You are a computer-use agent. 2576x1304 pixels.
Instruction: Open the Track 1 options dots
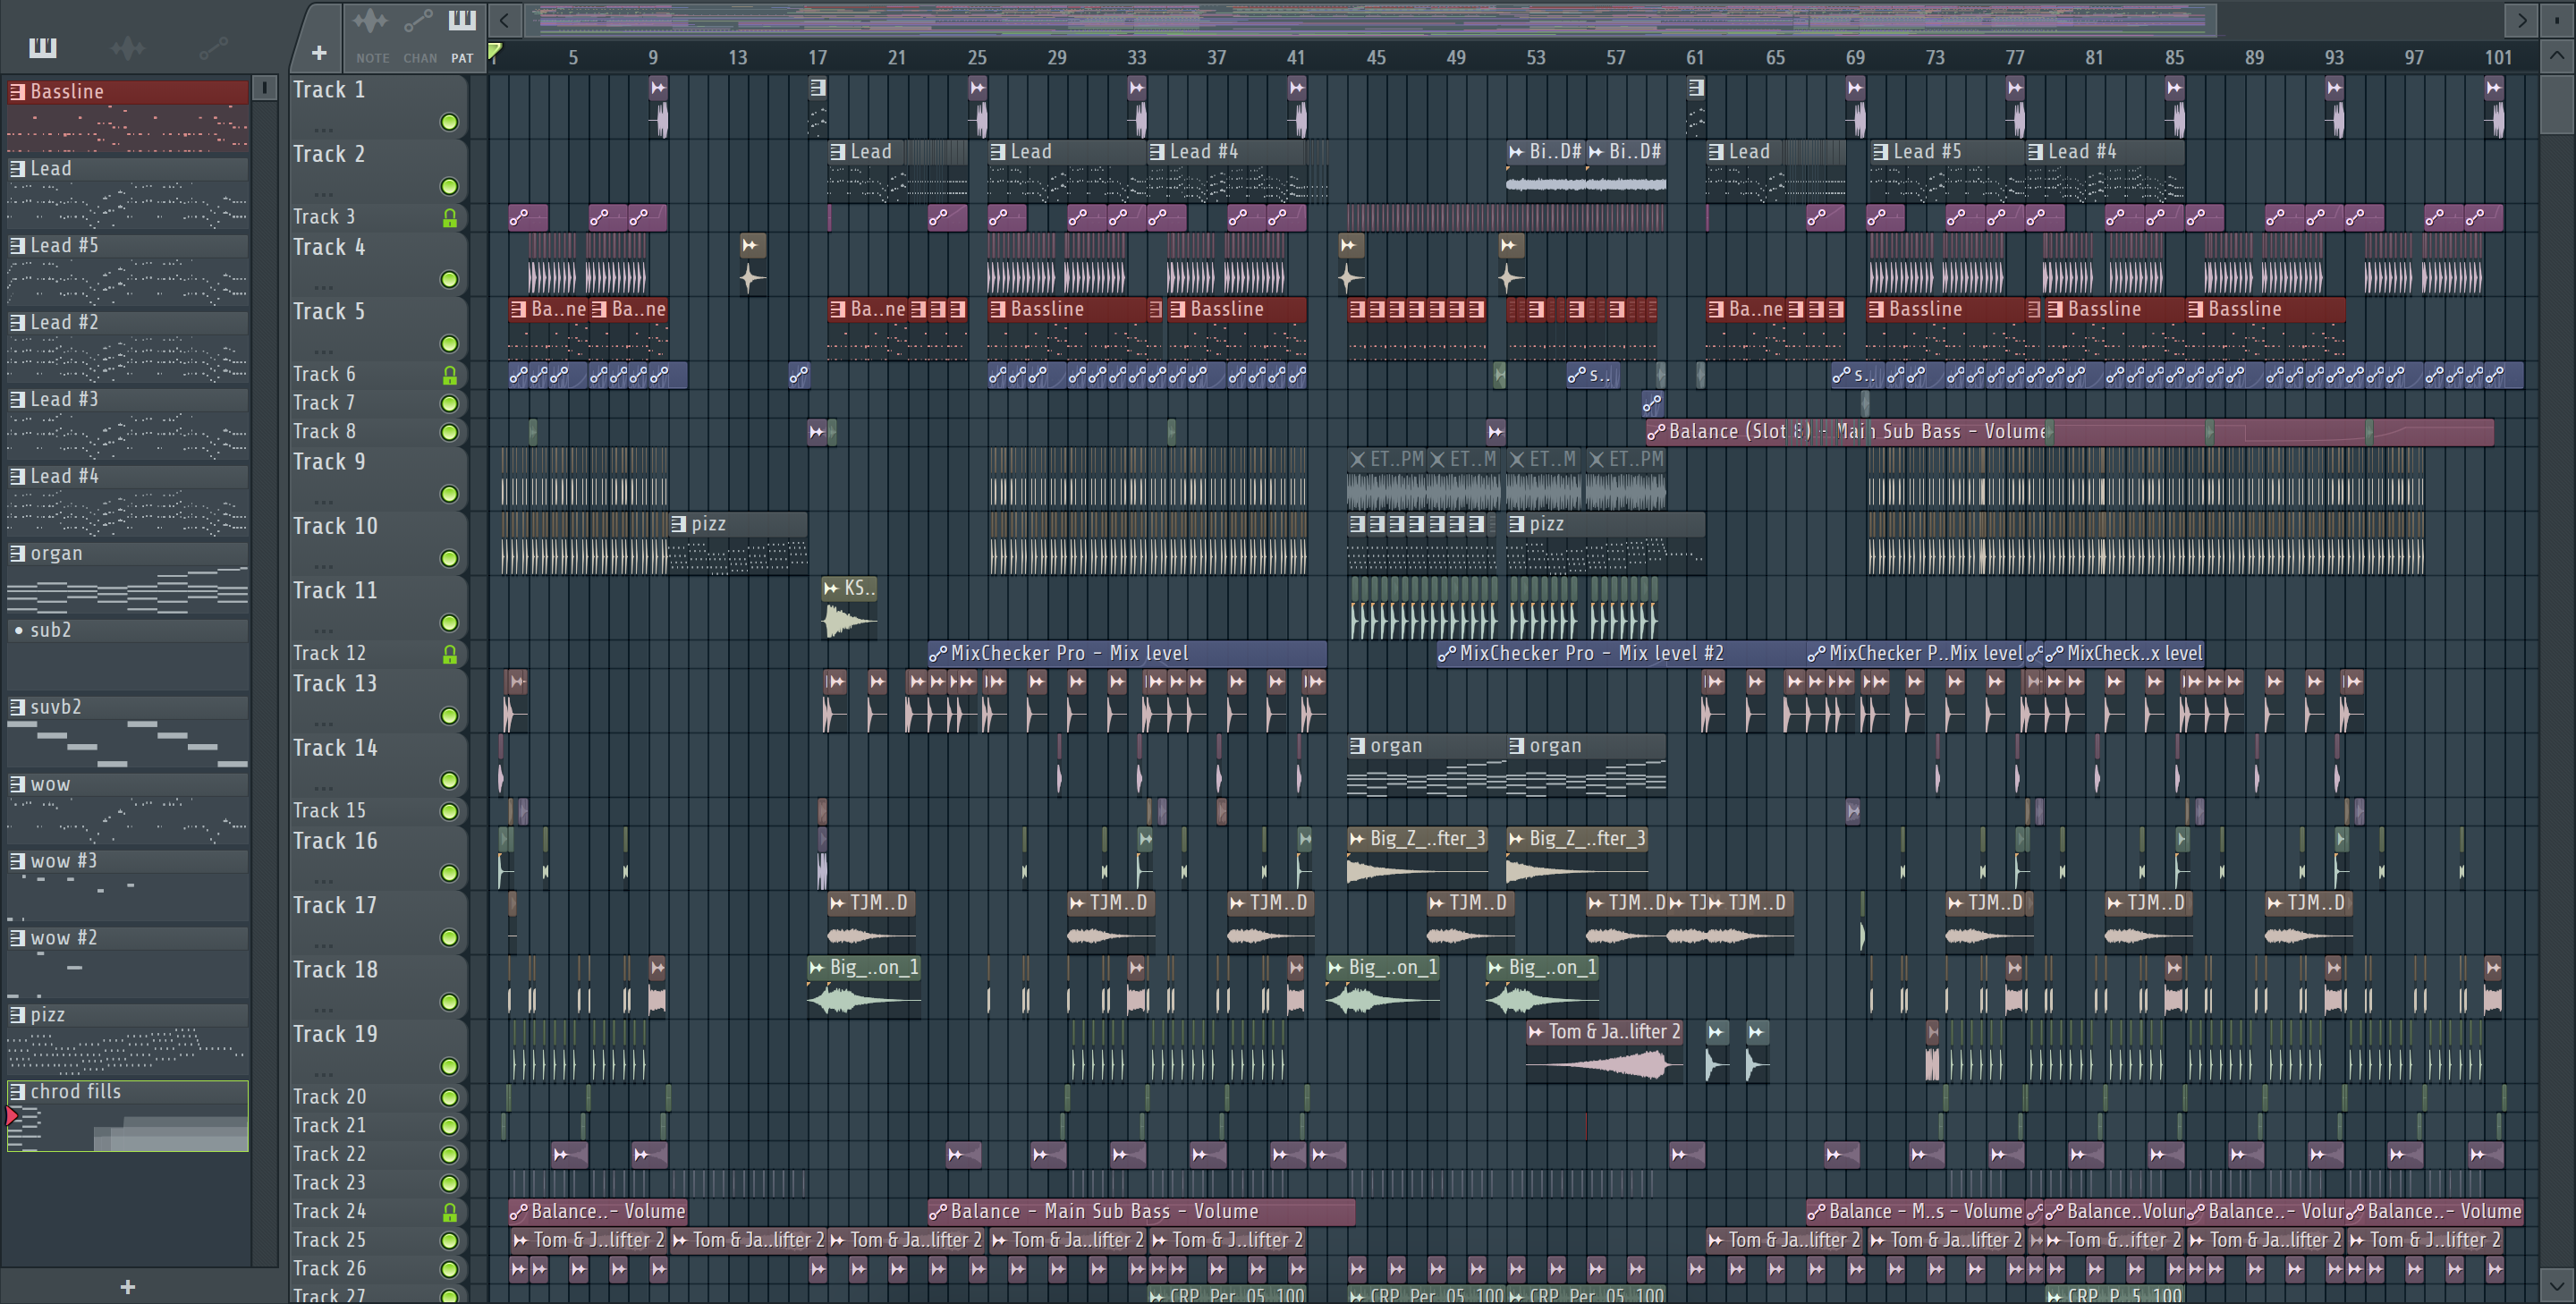[322, 129]
